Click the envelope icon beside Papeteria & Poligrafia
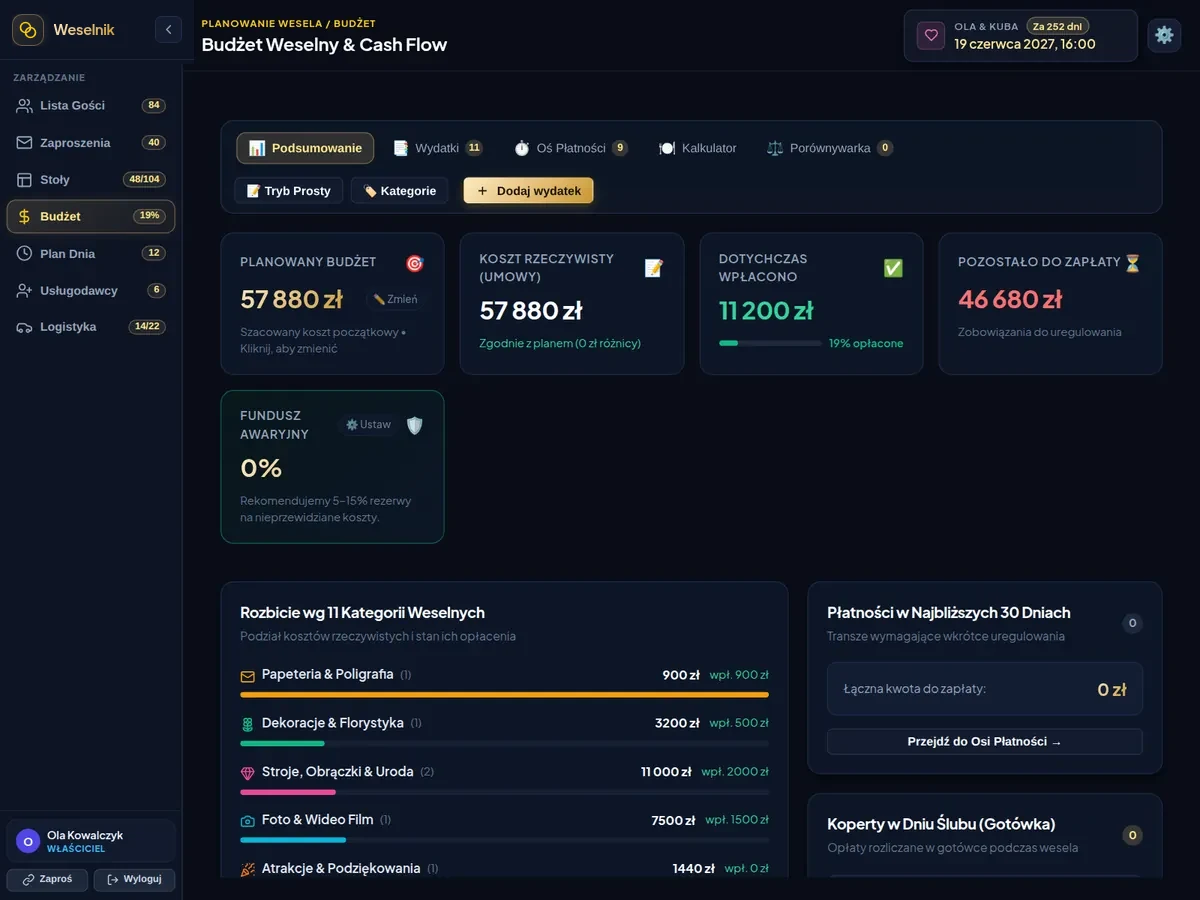Screen dimensions: 1200x900 tap(248, 676)
